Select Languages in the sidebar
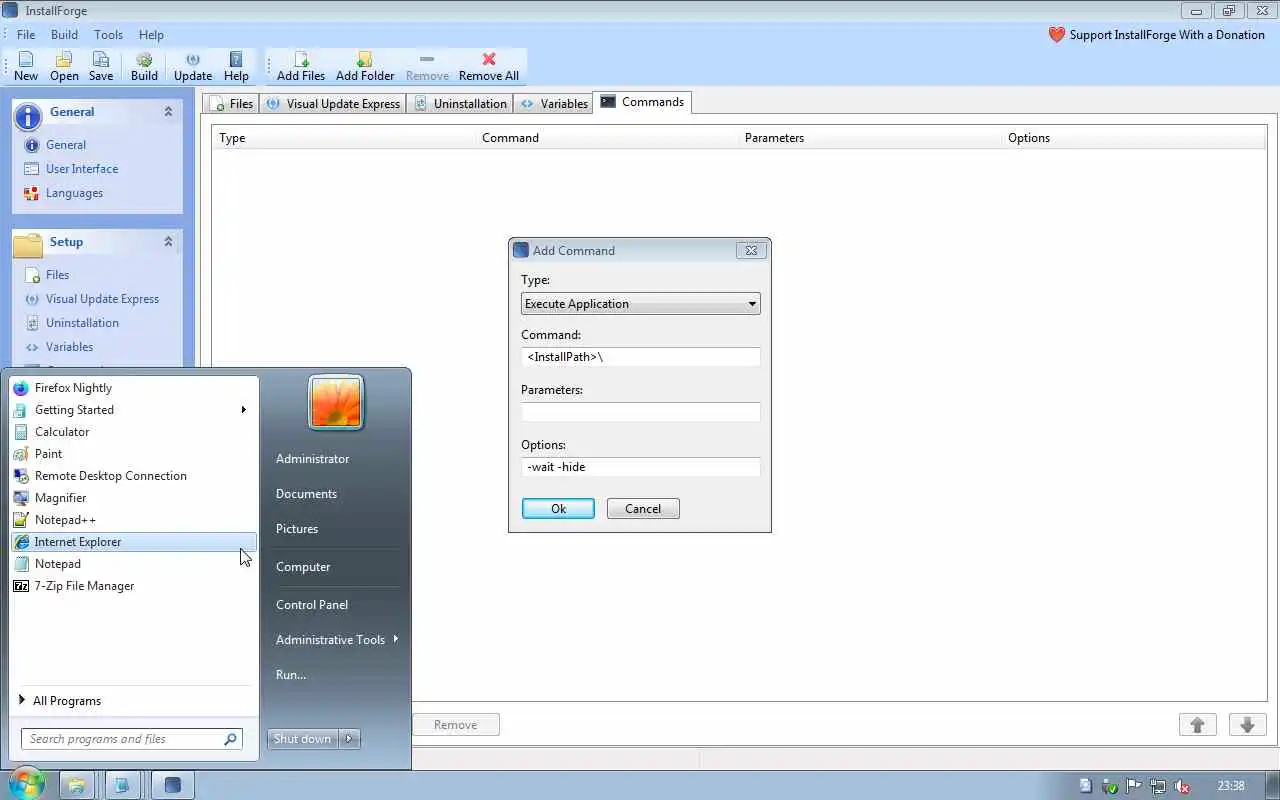 pyautogui.click(x=74, y=193)
